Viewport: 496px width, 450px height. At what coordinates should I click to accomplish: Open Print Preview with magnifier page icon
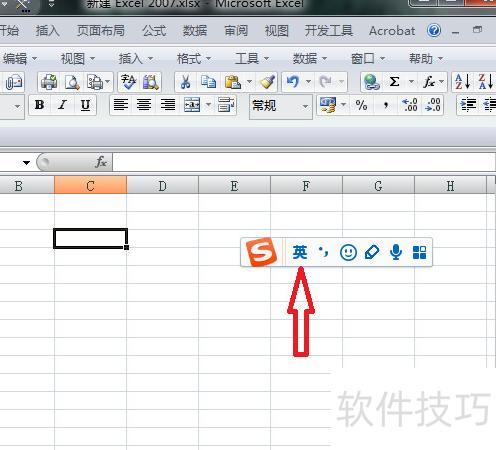(72, 82)
